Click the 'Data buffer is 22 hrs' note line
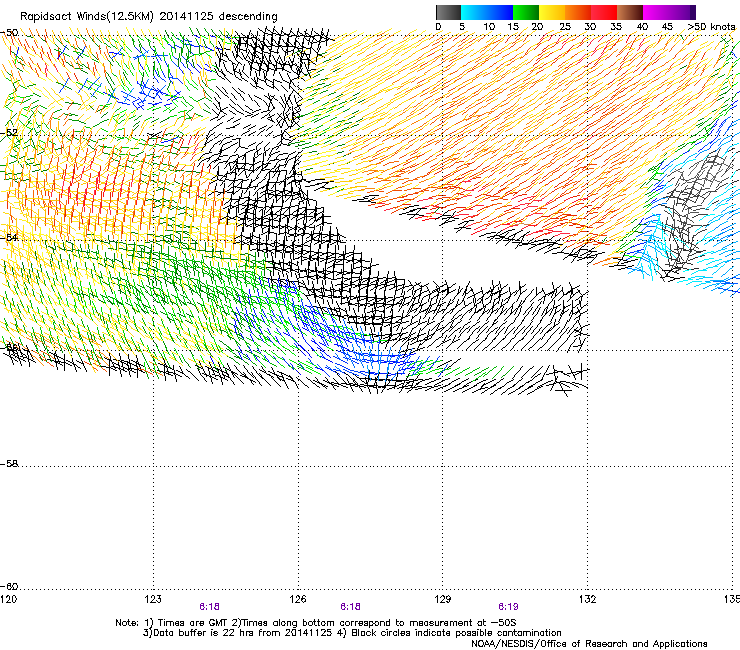Viewport: 740px width, 650px height. (352, 633)
